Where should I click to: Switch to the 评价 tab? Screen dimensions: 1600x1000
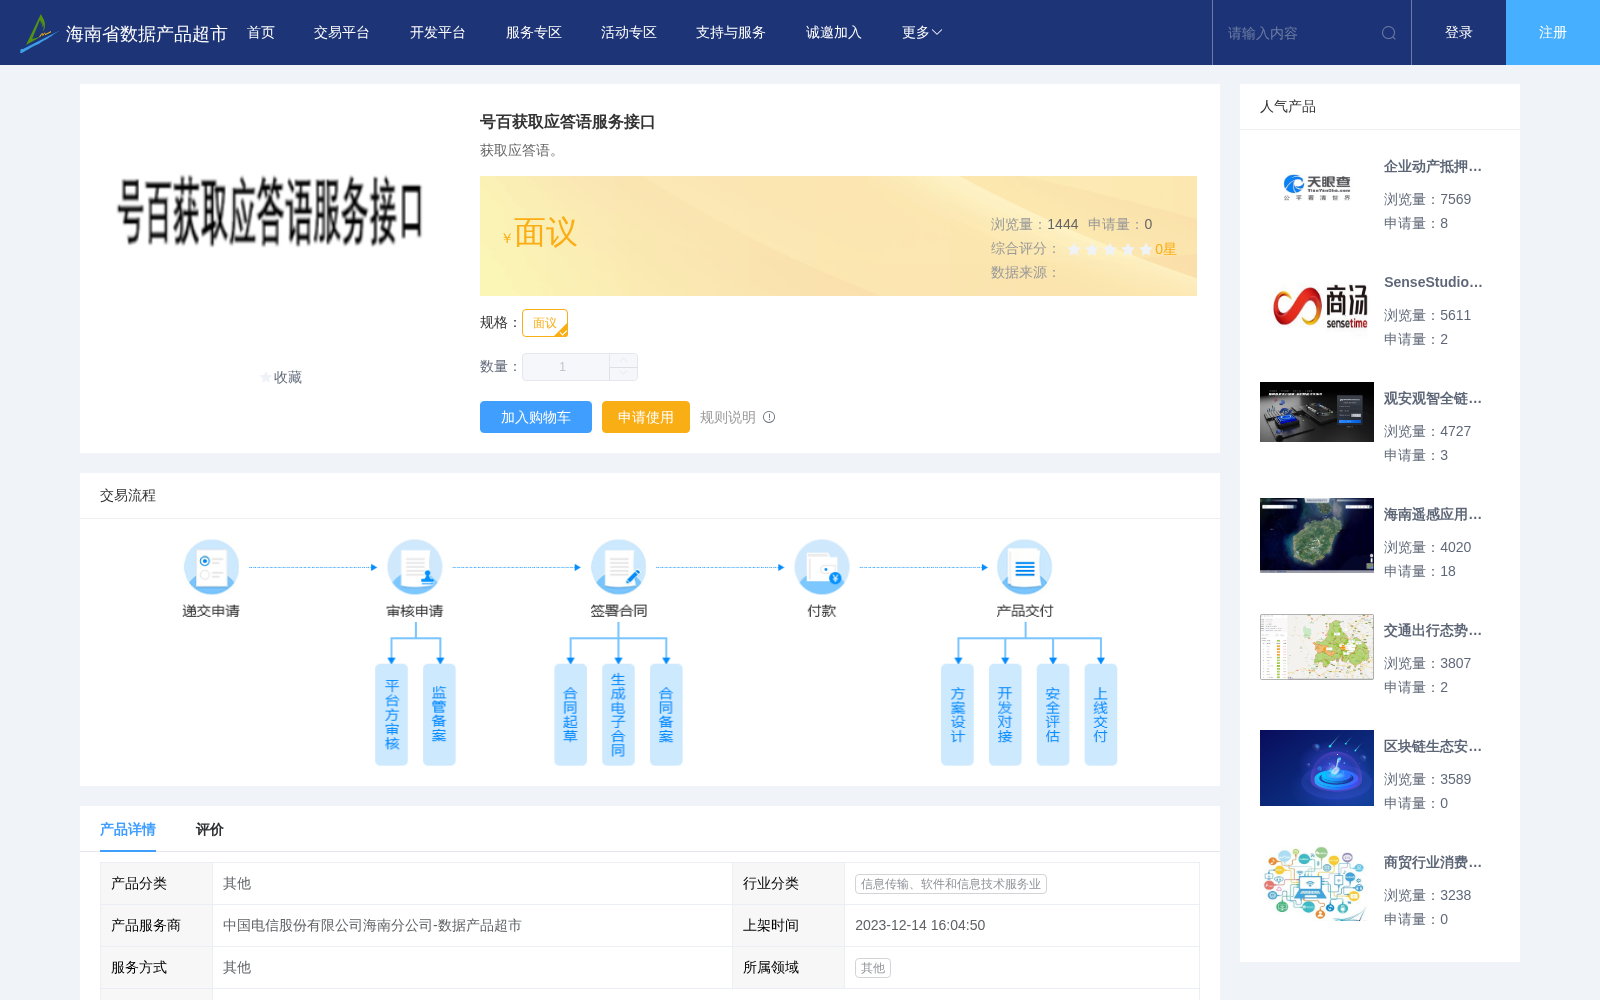point(210,829)
